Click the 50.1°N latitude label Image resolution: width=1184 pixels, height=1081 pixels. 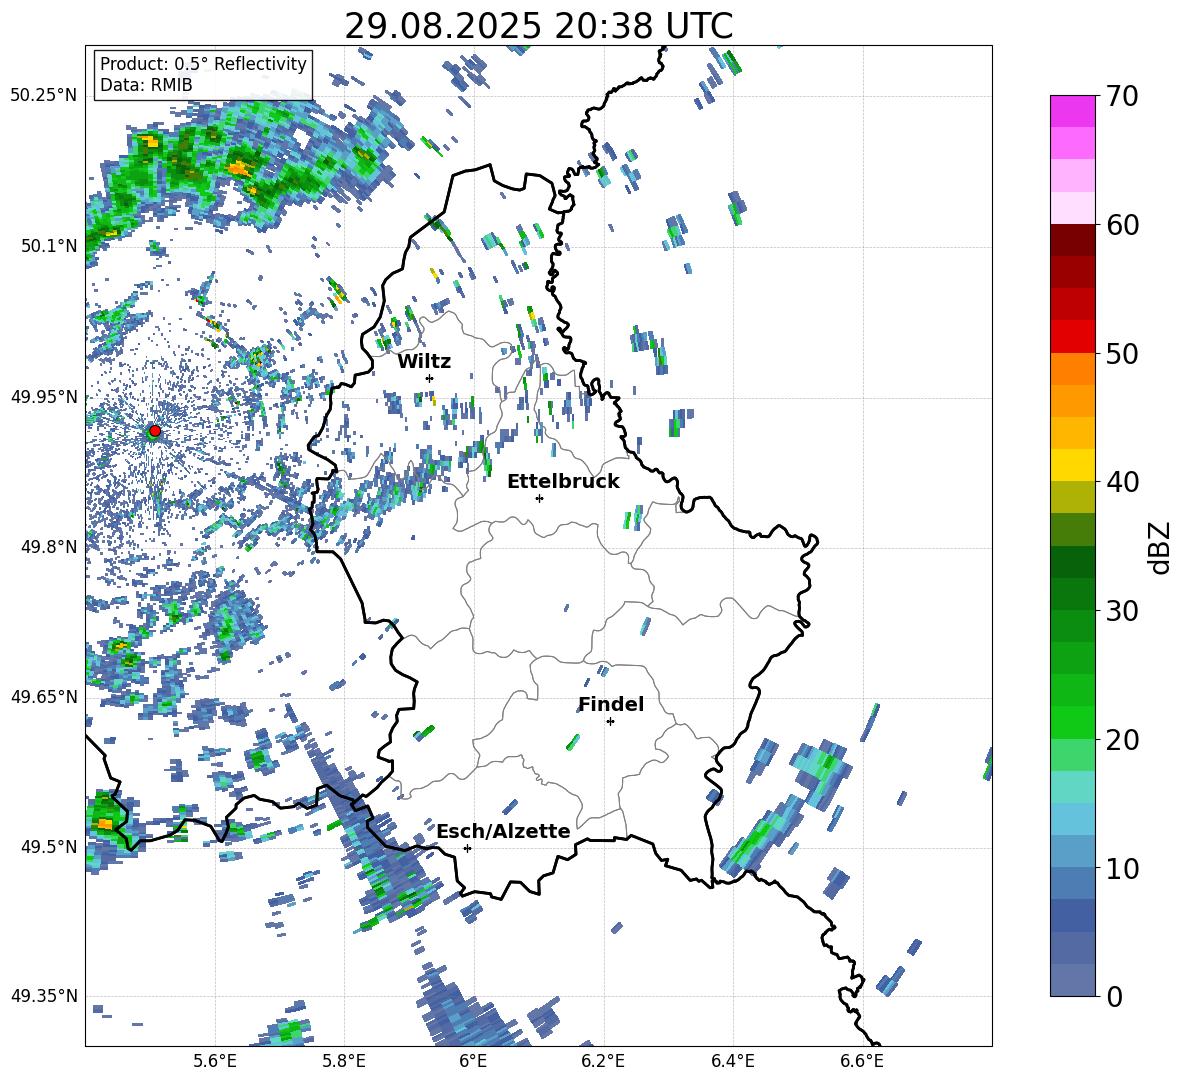pos(48,246)
